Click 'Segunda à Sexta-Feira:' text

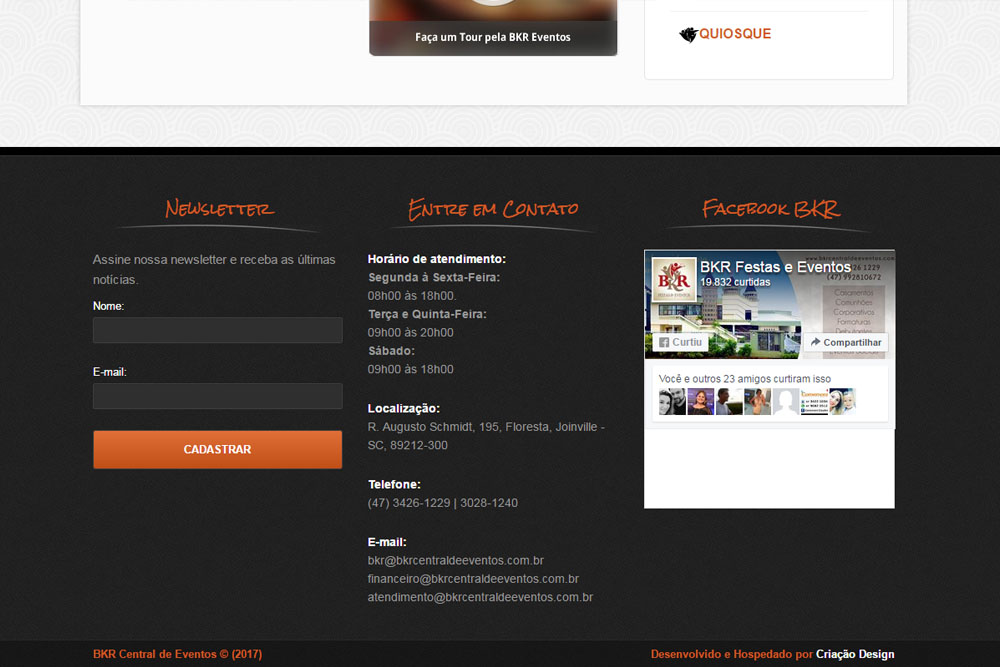click(434, 278)
